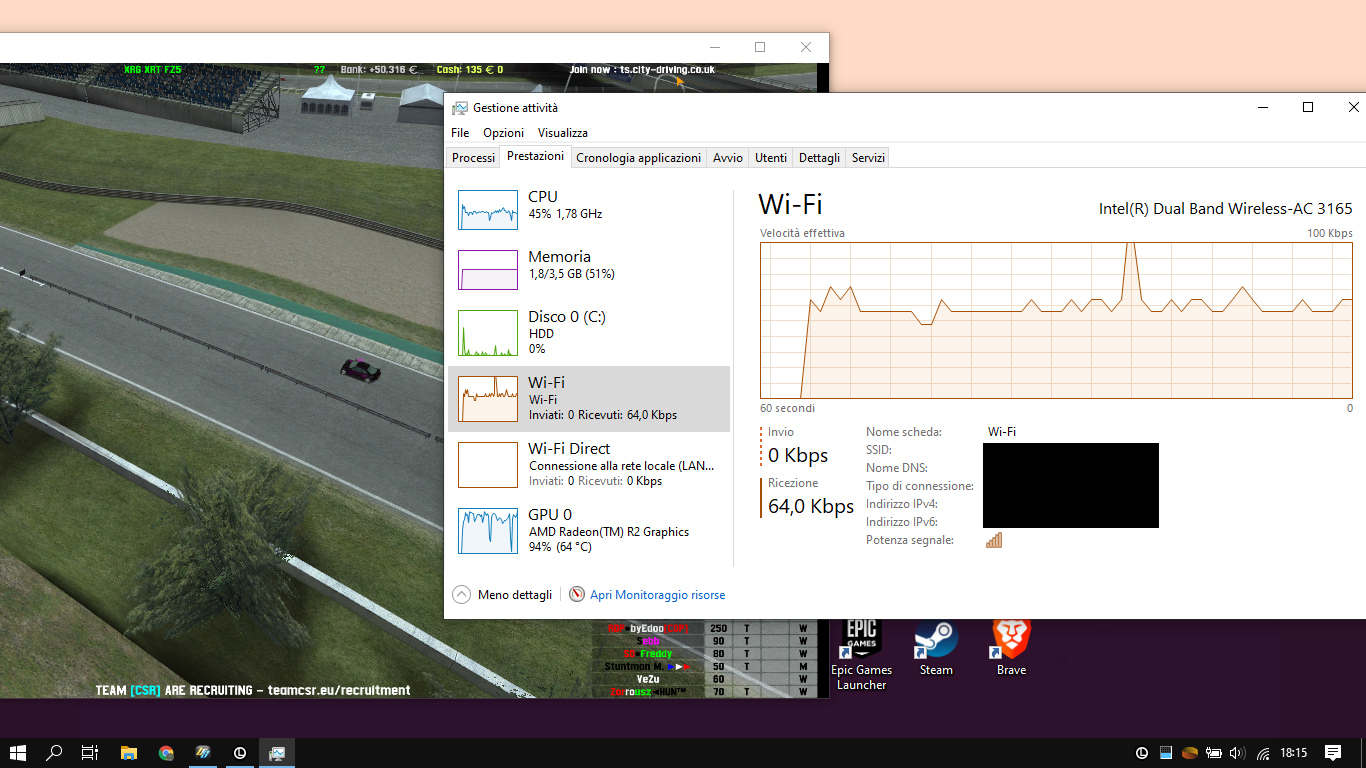Viewport: 1366px width, 768px height.
Task: Click the 'TEAM [CSR] ARE RECRUITING' game message
Action: coord(253,690)
